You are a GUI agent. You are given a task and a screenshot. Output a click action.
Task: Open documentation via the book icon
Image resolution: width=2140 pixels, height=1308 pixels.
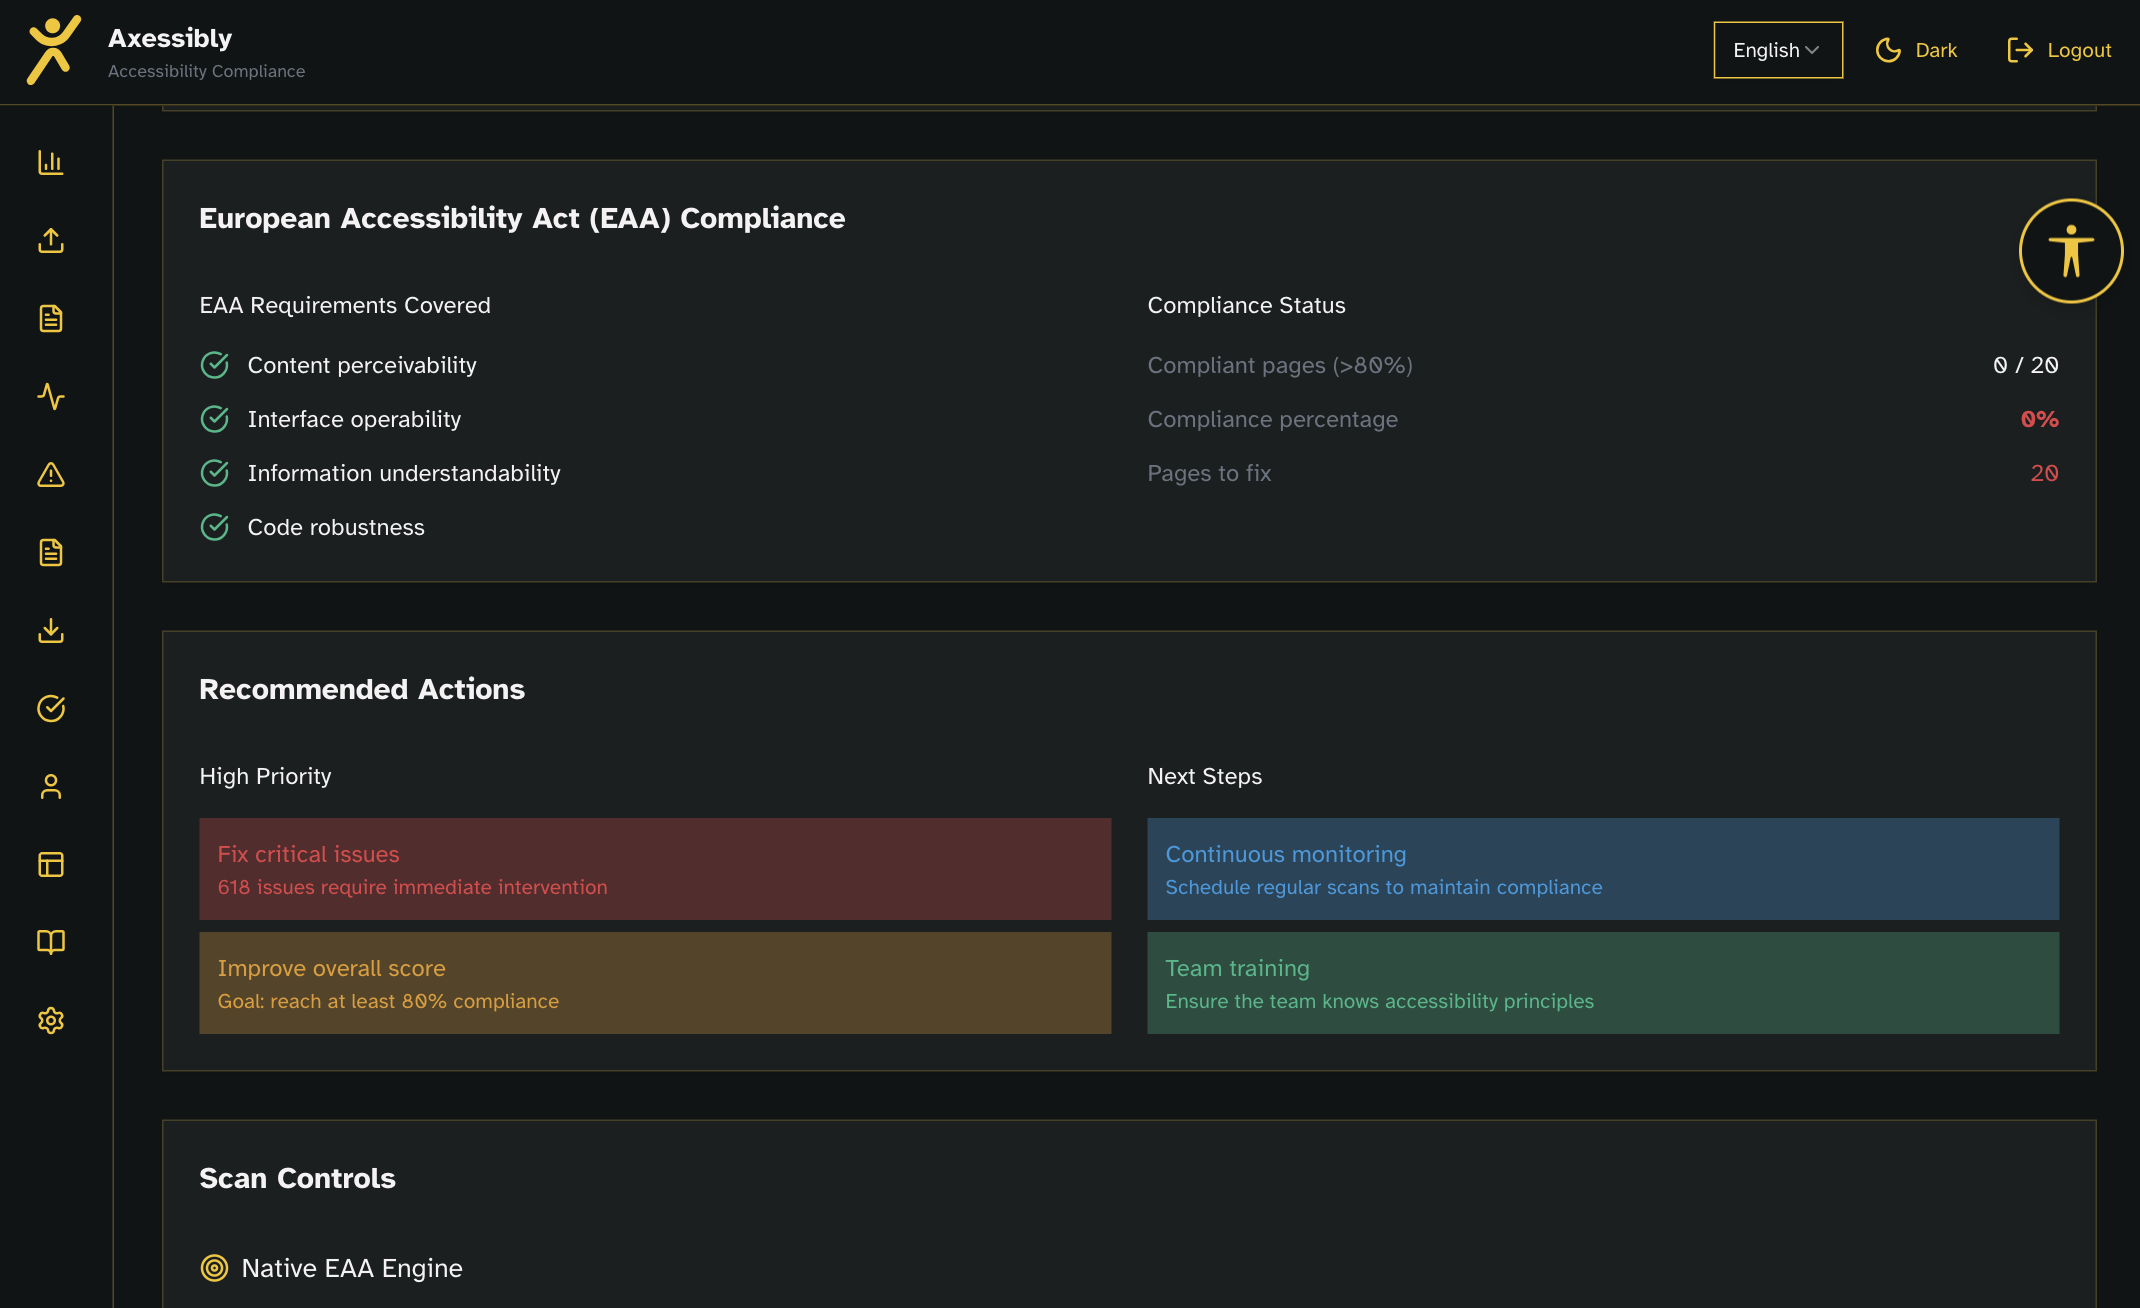pyautogui.click(x=51, y=942)
